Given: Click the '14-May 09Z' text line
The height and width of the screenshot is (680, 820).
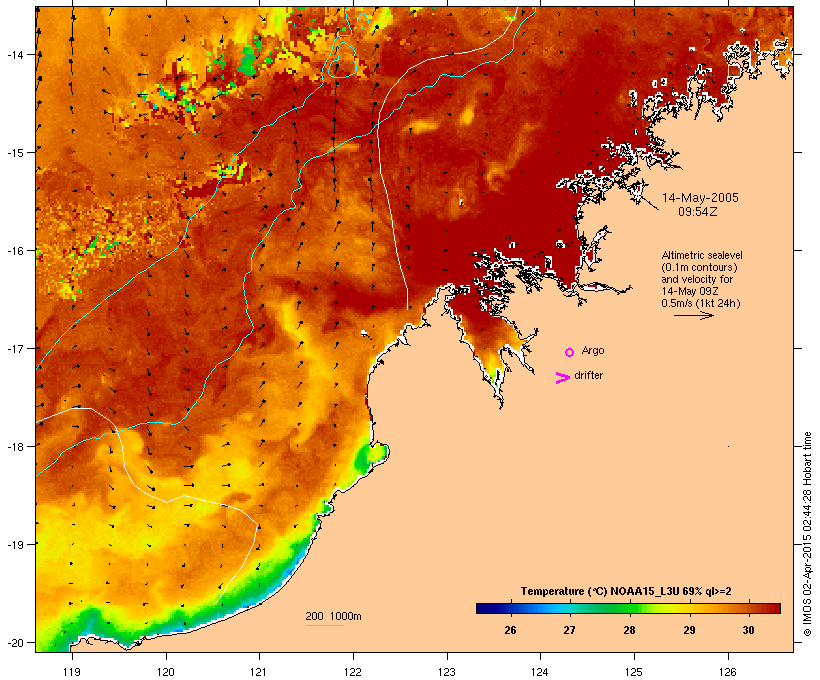Looking at the screenshot, I should click(x=690, y=291).
